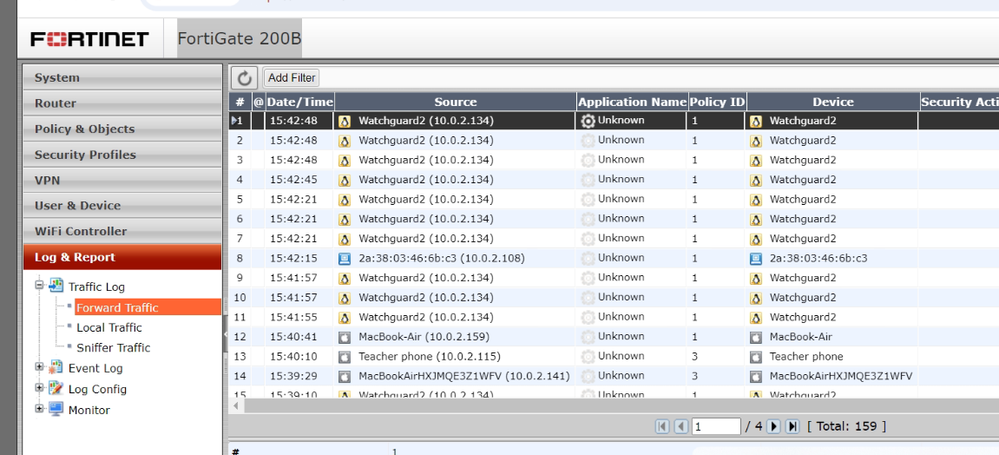999x455 pixels.
Task: Click the Log Config icon
Action: [x=57, y=387]
